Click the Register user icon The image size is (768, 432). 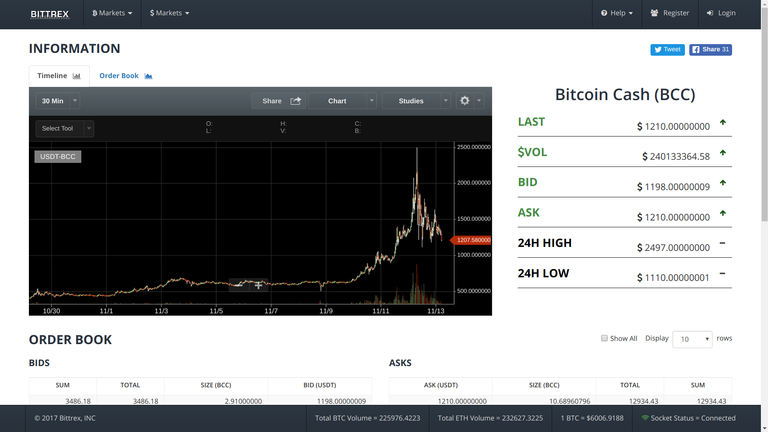coord(654,13)
